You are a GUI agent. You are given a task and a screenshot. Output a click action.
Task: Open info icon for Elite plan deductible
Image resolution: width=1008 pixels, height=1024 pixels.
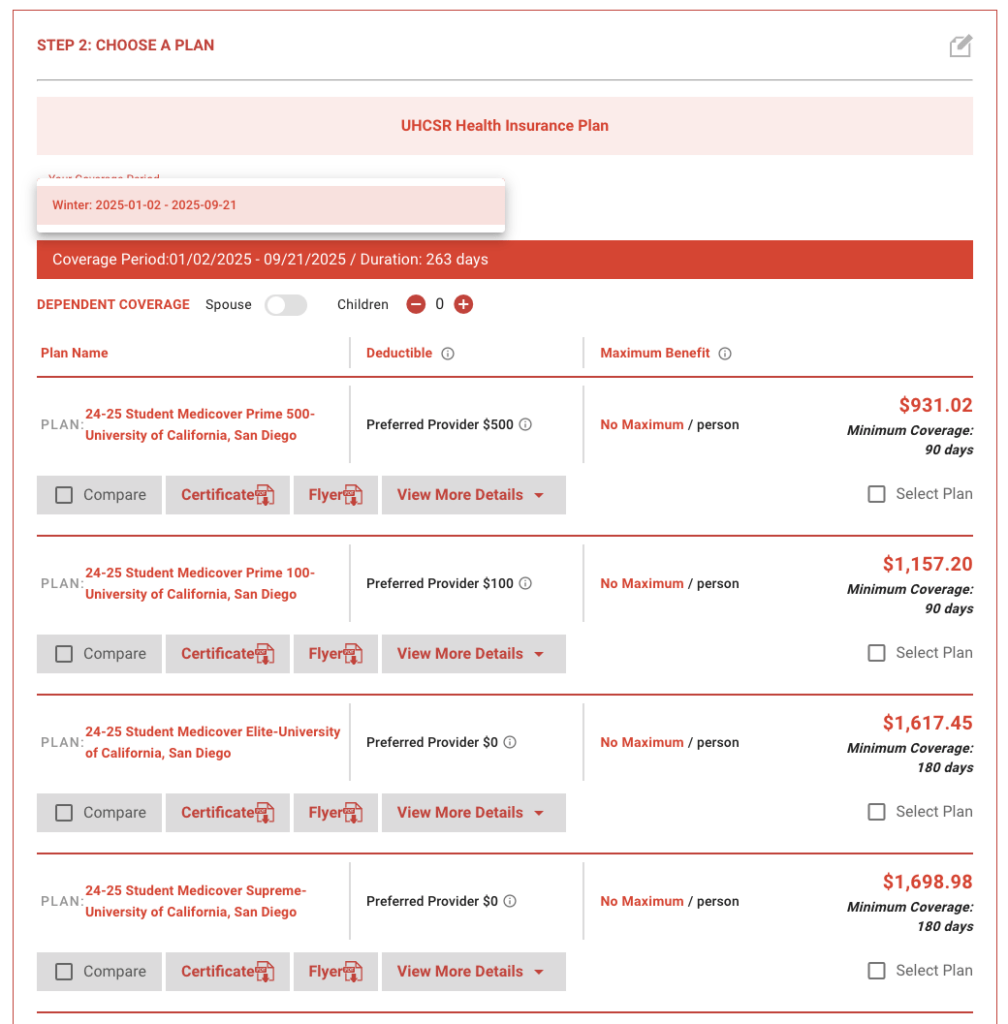click(510, 742)
